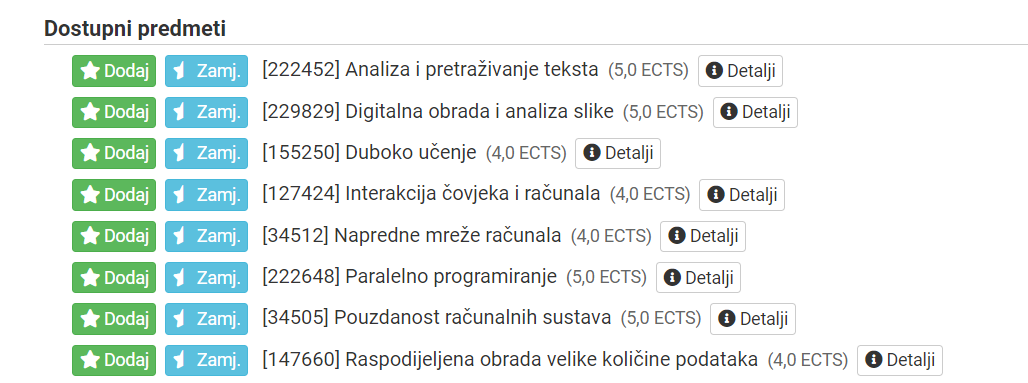Screen dimensions: 1028x383
Task: Click the course title Duboko učenje
Action: [410, 153]
